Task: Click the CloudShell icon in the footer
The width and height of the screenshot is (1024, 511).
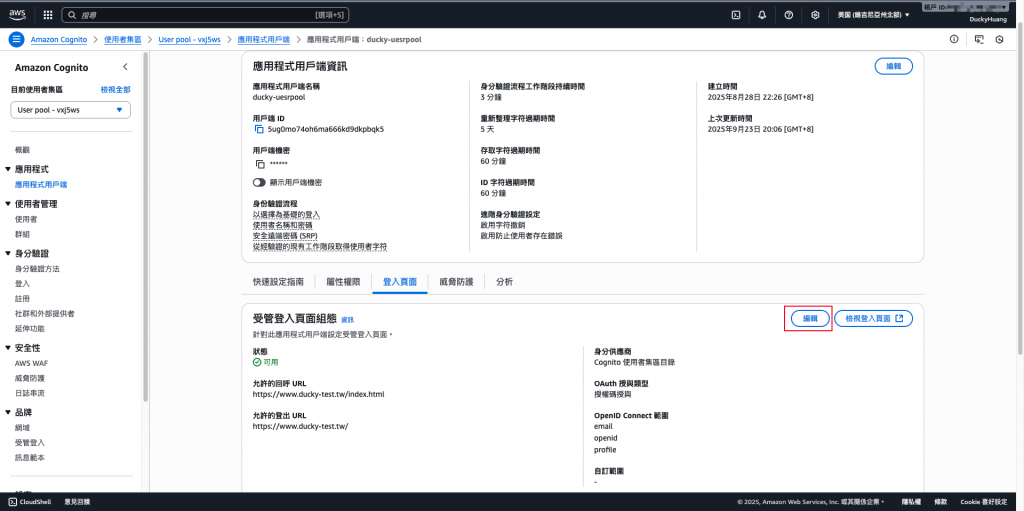Action: tap(12, 502)
